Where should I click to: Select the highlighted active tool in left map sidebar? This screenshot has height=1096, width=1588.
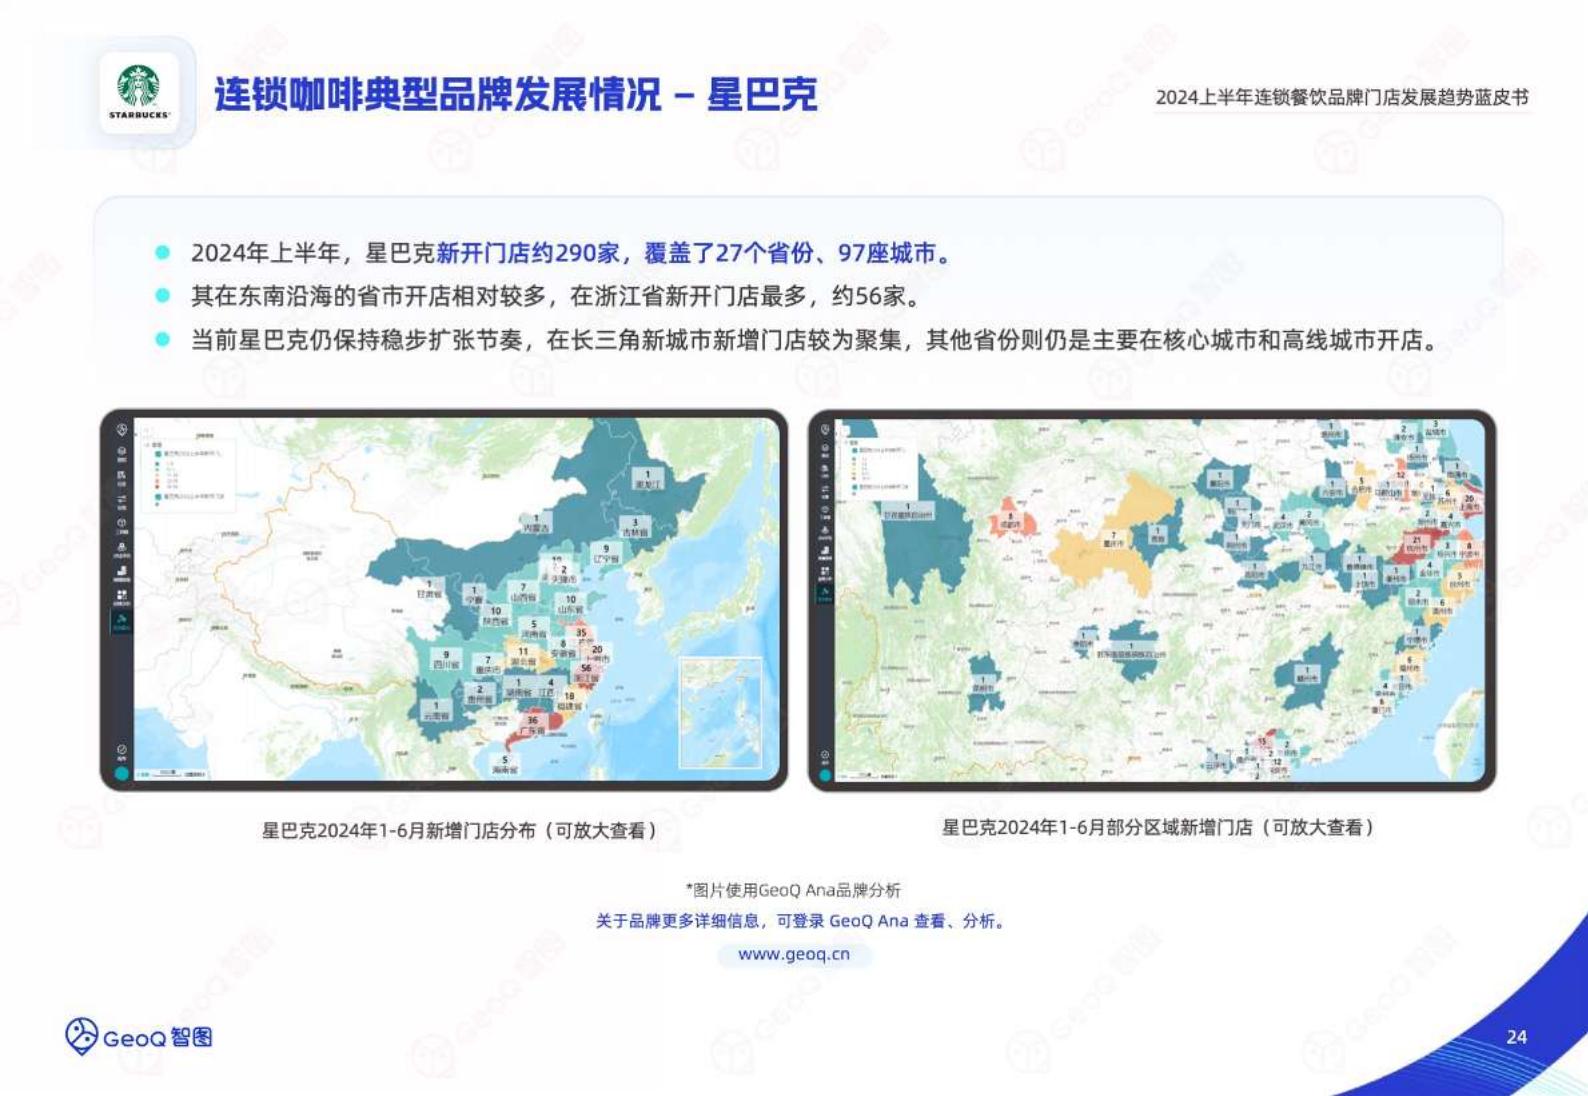[121, 622]
